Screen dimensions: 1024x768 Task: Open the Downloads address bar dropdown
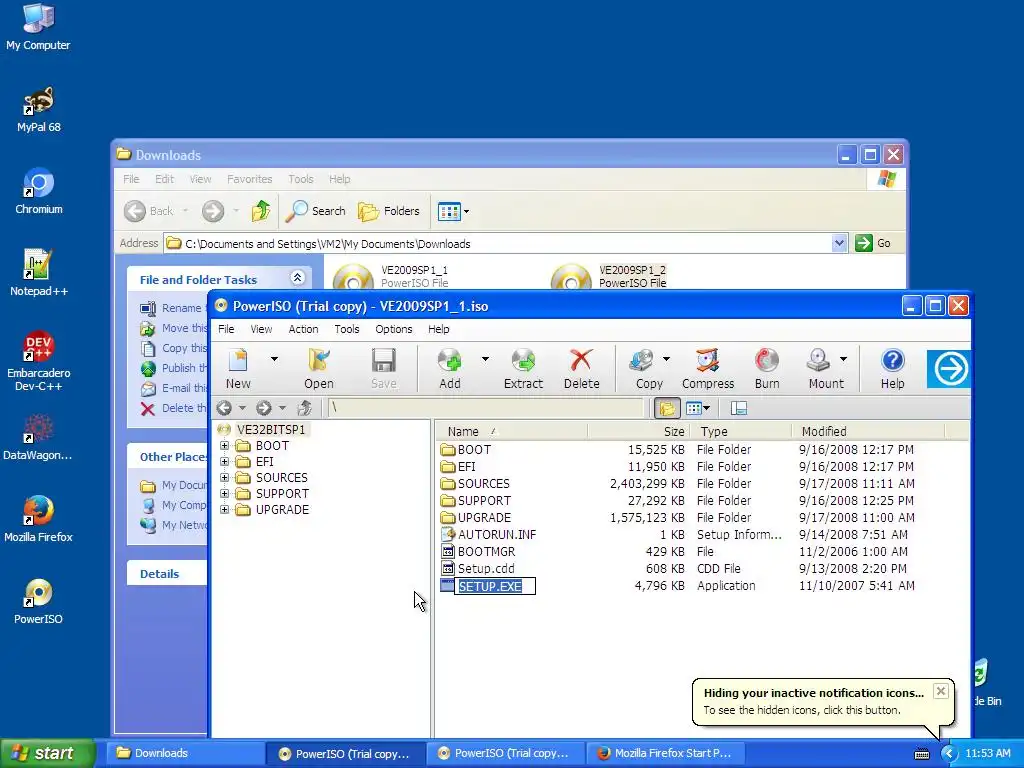tap(839, 243)
